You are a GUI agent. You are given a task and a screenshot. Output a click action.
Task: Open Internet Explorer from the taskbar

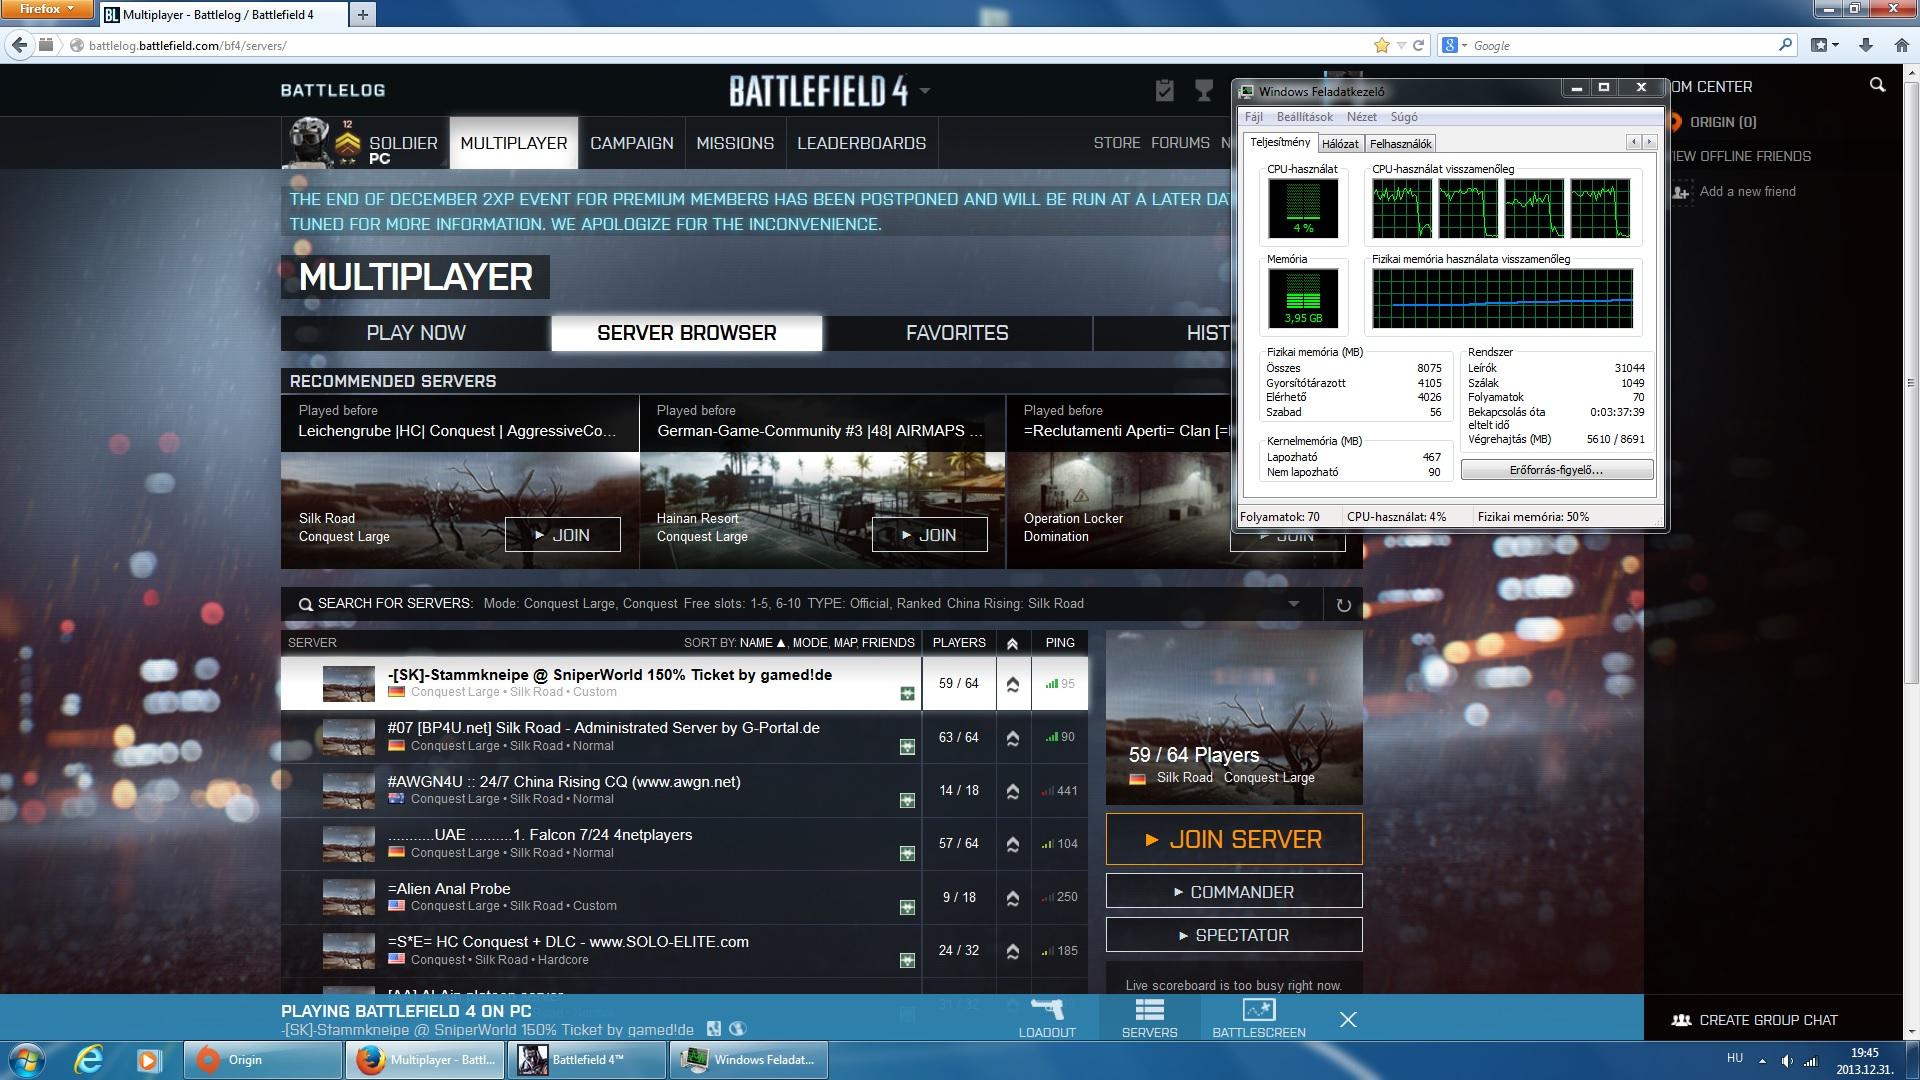pyautogui.click(x=90, y=1059)
